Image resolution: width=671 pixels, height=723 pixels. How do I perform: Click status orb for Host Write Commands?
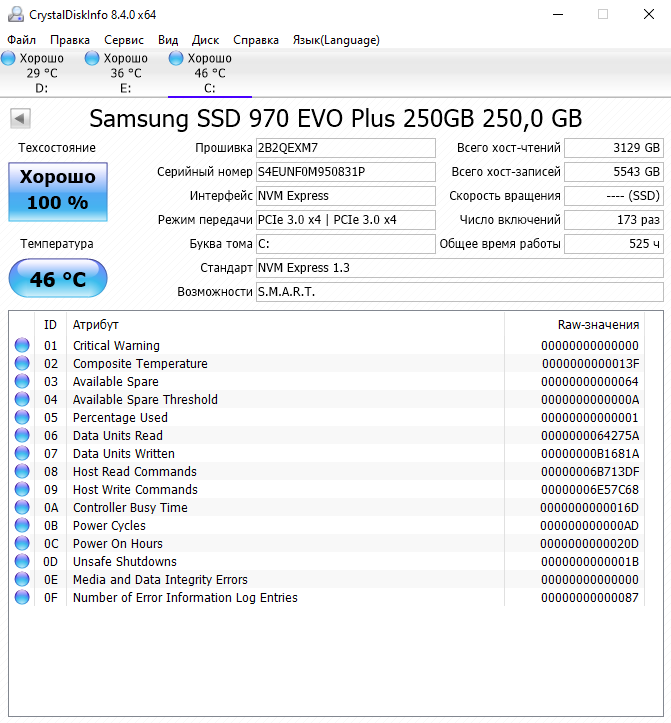tap(22, 489)
